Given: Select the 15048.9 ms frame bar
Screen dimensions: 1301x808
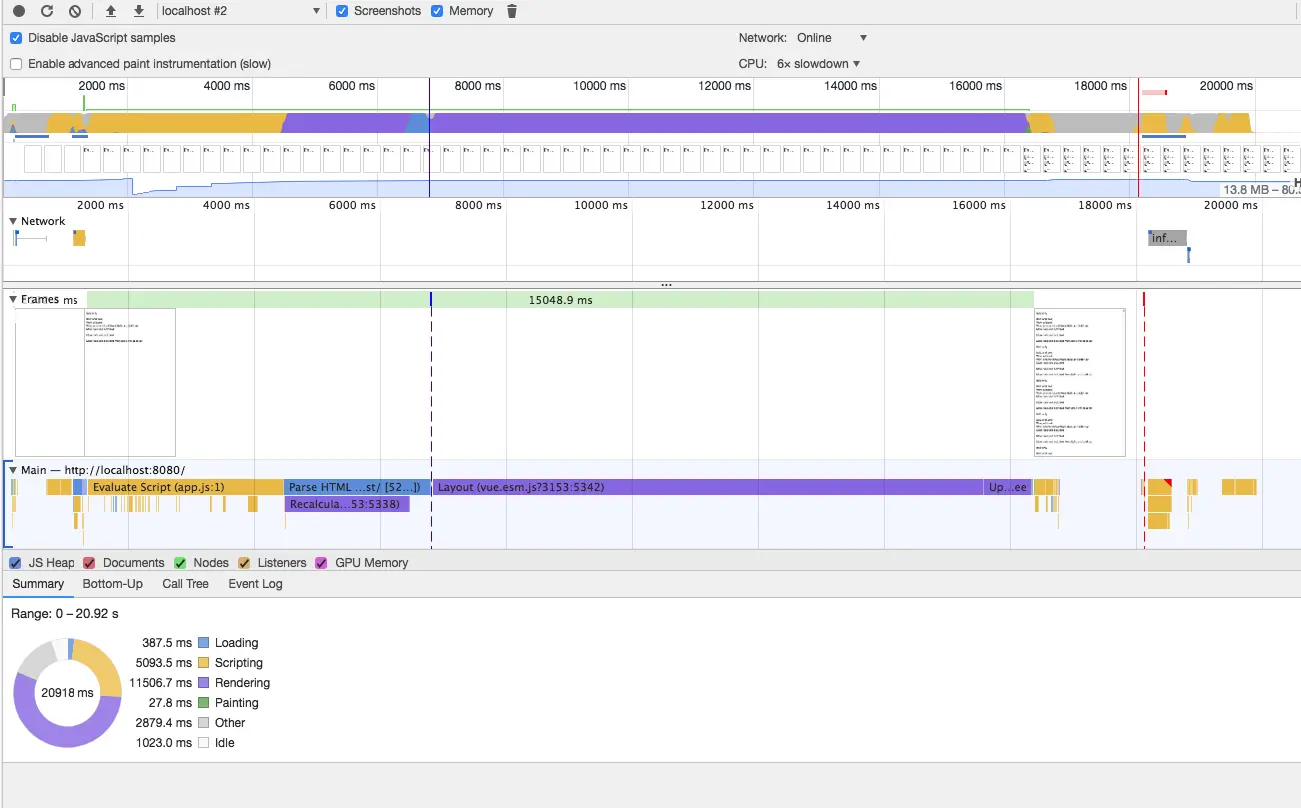Looking at the screenshot, I should point(560,300).
